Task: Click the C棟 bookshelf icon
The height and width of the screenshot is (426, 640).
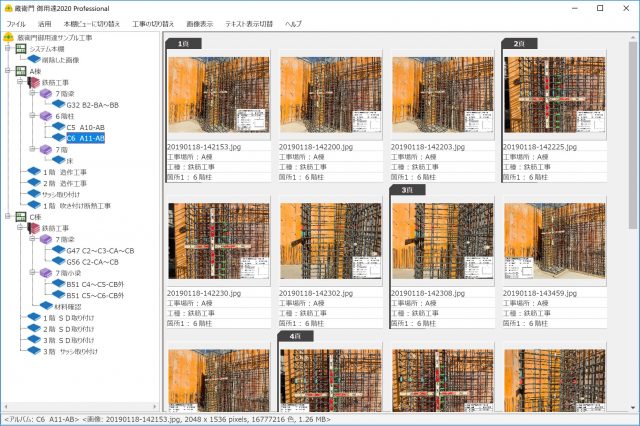Action: point(21,216)
